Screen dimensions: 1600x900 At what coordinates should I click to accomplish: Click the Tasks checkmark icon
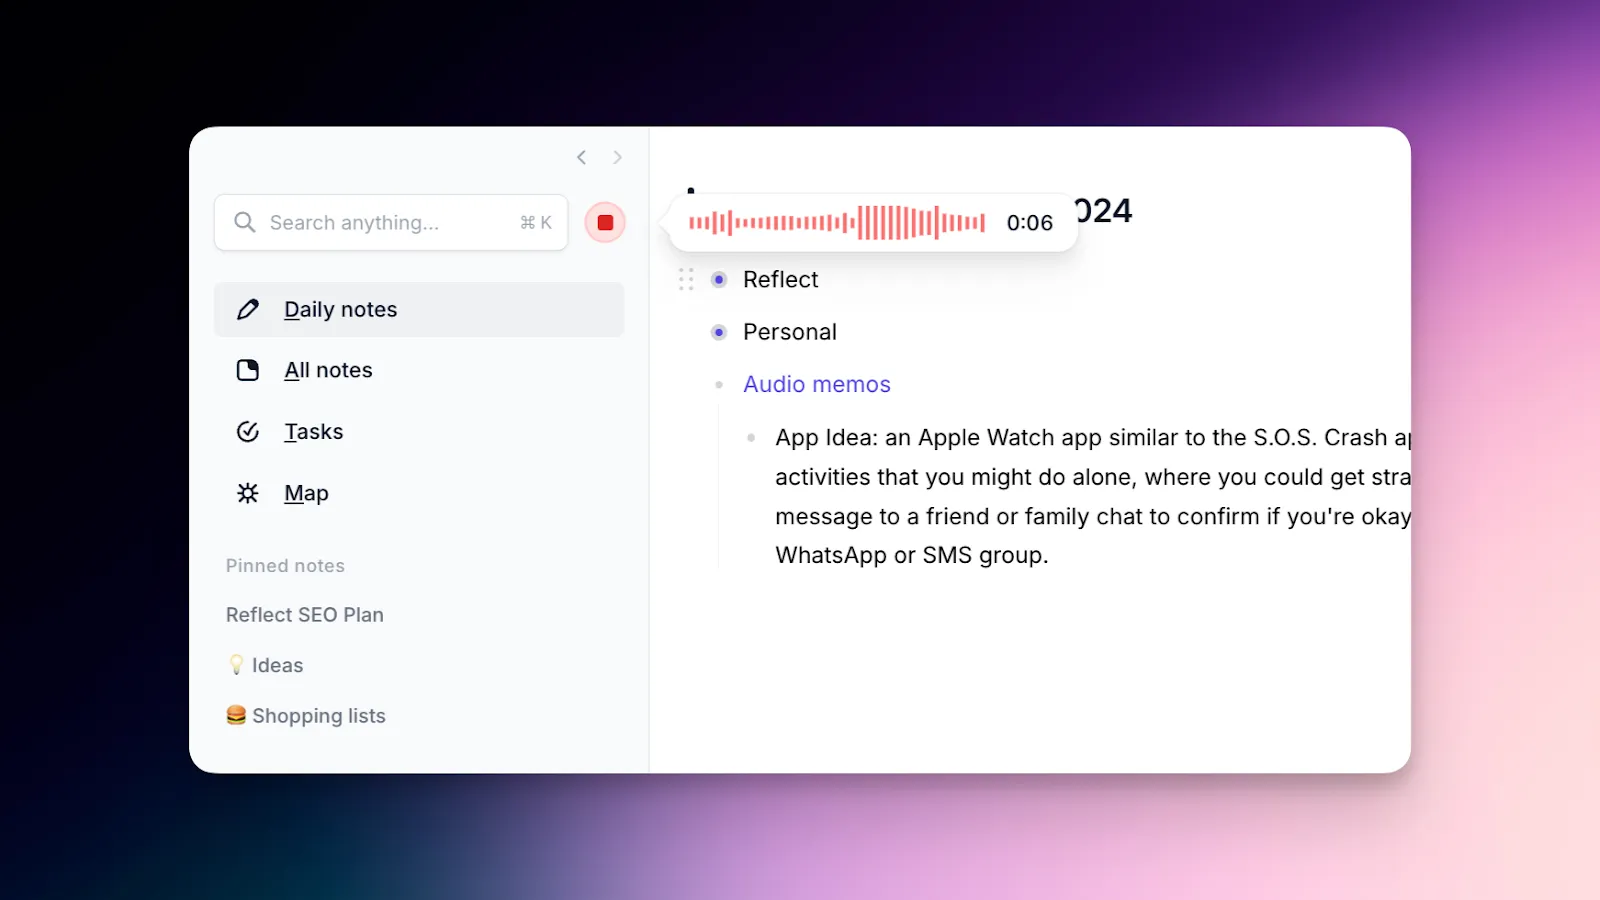(x=247, y=431)
